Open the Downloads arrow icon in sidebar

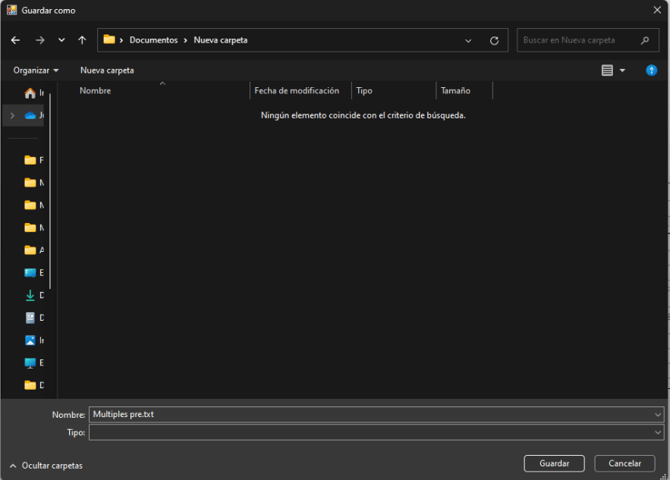click(x=30, y=296)
